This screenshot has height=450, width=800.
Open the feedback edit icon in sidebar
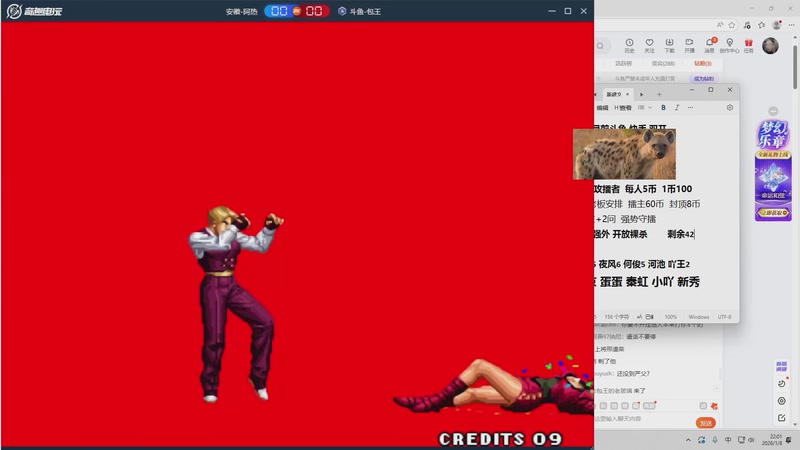pyautogui.click(x=782, y=418)
